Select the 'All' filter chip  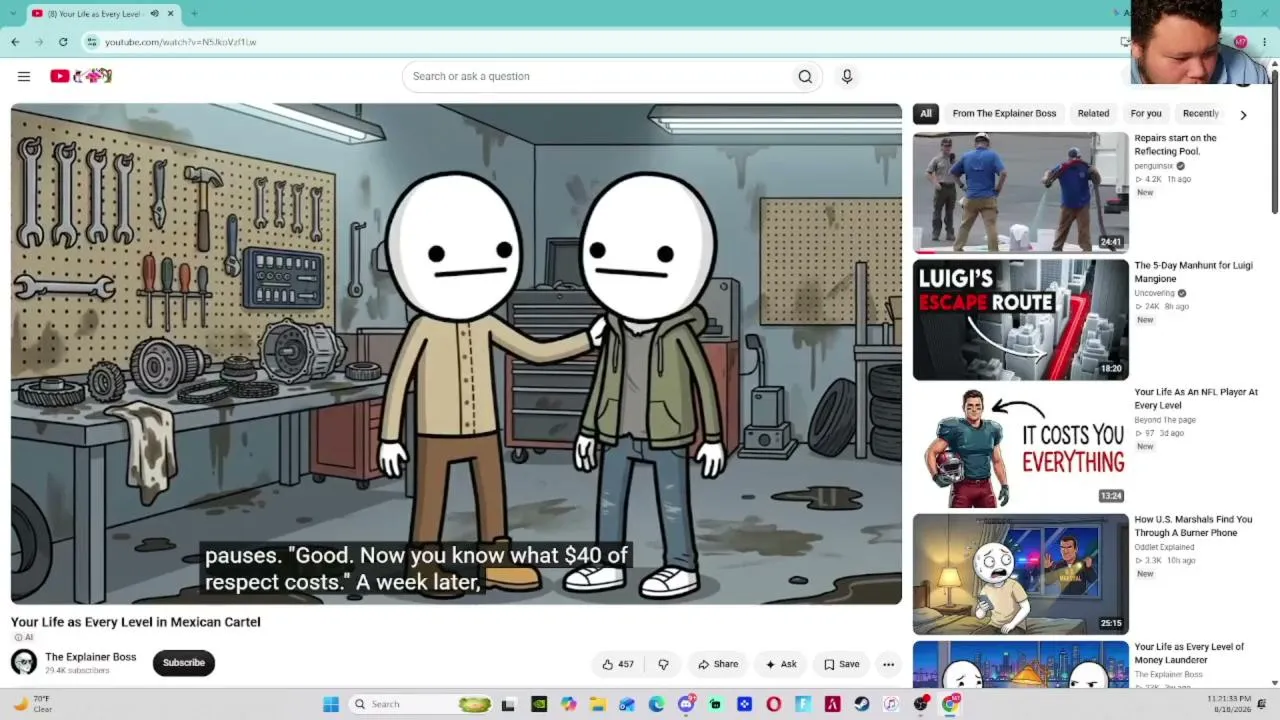pos(926,114)
